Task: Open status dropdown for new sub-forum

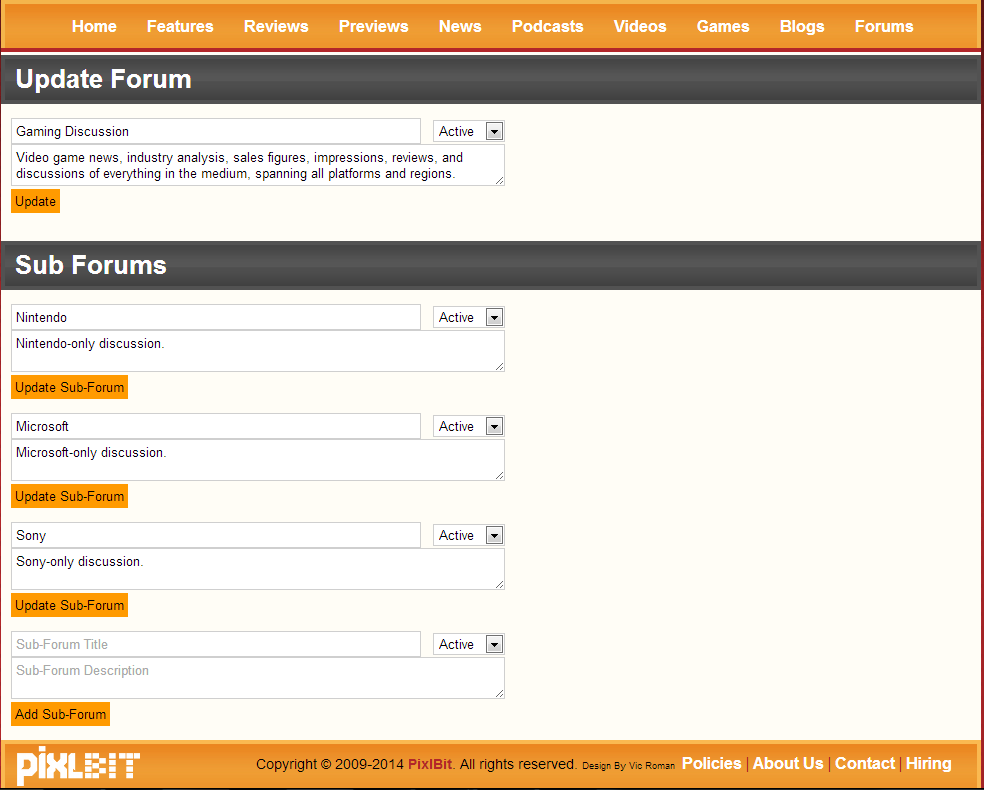Action: point(468,644)
